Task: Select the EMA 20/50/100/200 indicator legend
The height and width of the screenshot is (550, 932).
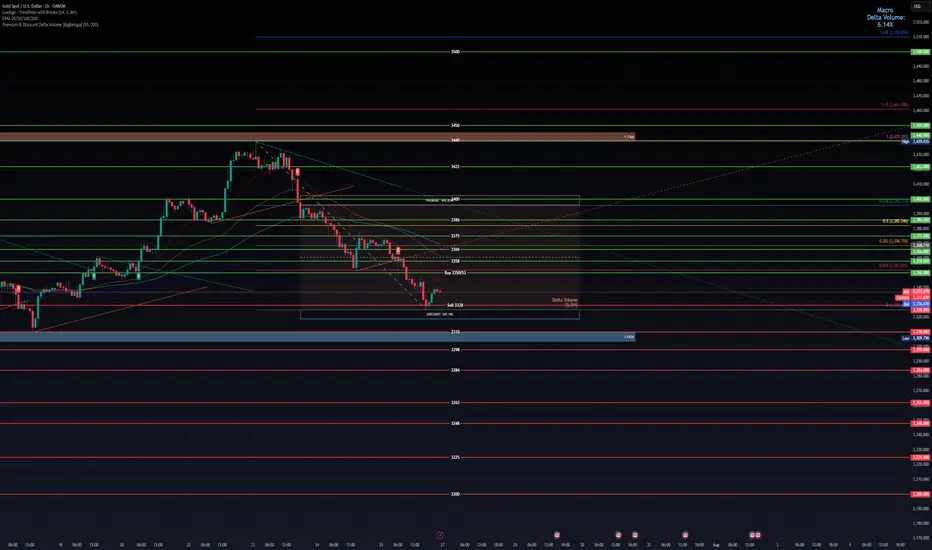Action: (22, 18)
